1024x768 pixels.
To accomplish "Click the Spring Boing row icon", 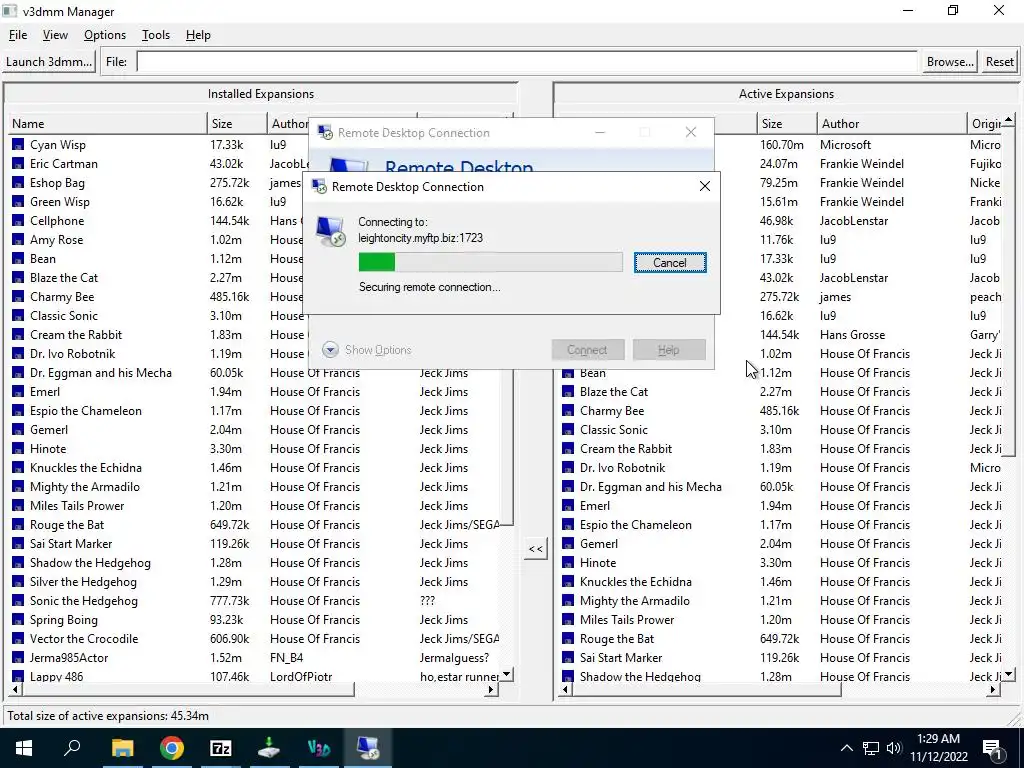I will tap(18, 620).
